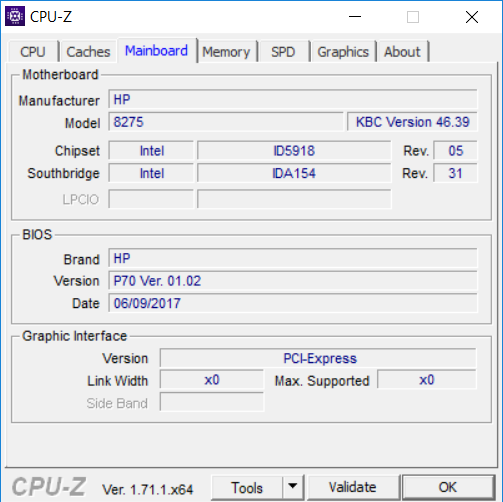The width and height of the screenshot is (503, 502).
Task: Select the Mainboard tab
Action: point(156,51)
